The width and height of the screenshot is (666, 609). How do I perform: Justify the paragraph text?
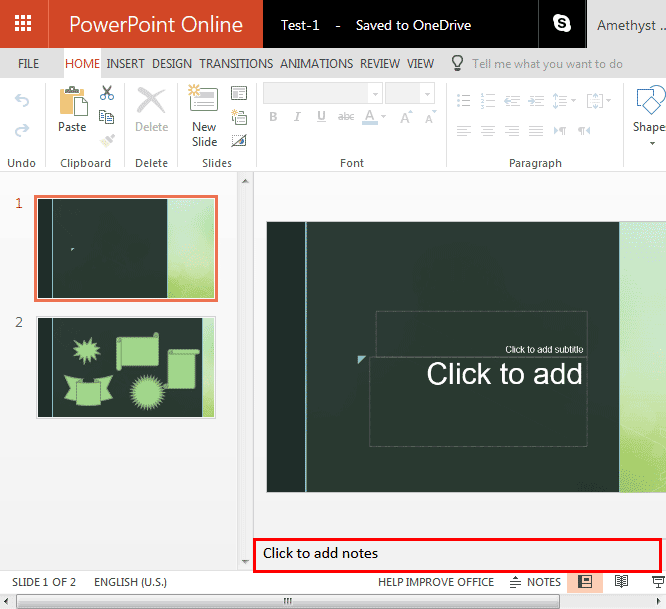[x=536, y=131]
